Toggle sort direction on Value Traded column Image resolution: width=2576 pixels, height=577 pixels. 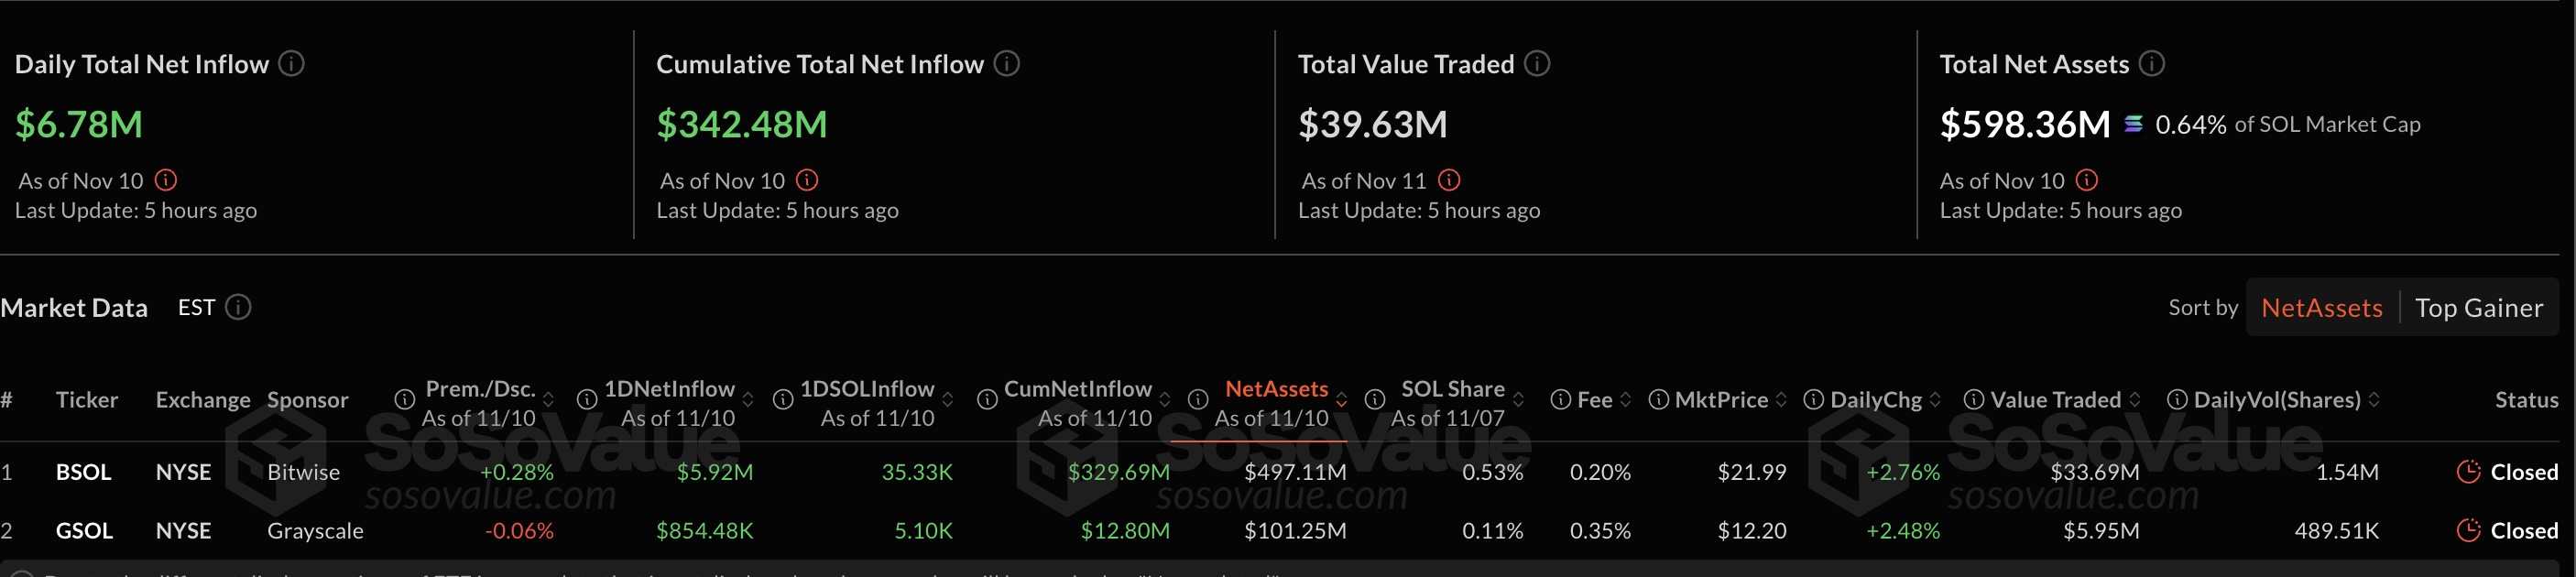(x=2137, y=398)
